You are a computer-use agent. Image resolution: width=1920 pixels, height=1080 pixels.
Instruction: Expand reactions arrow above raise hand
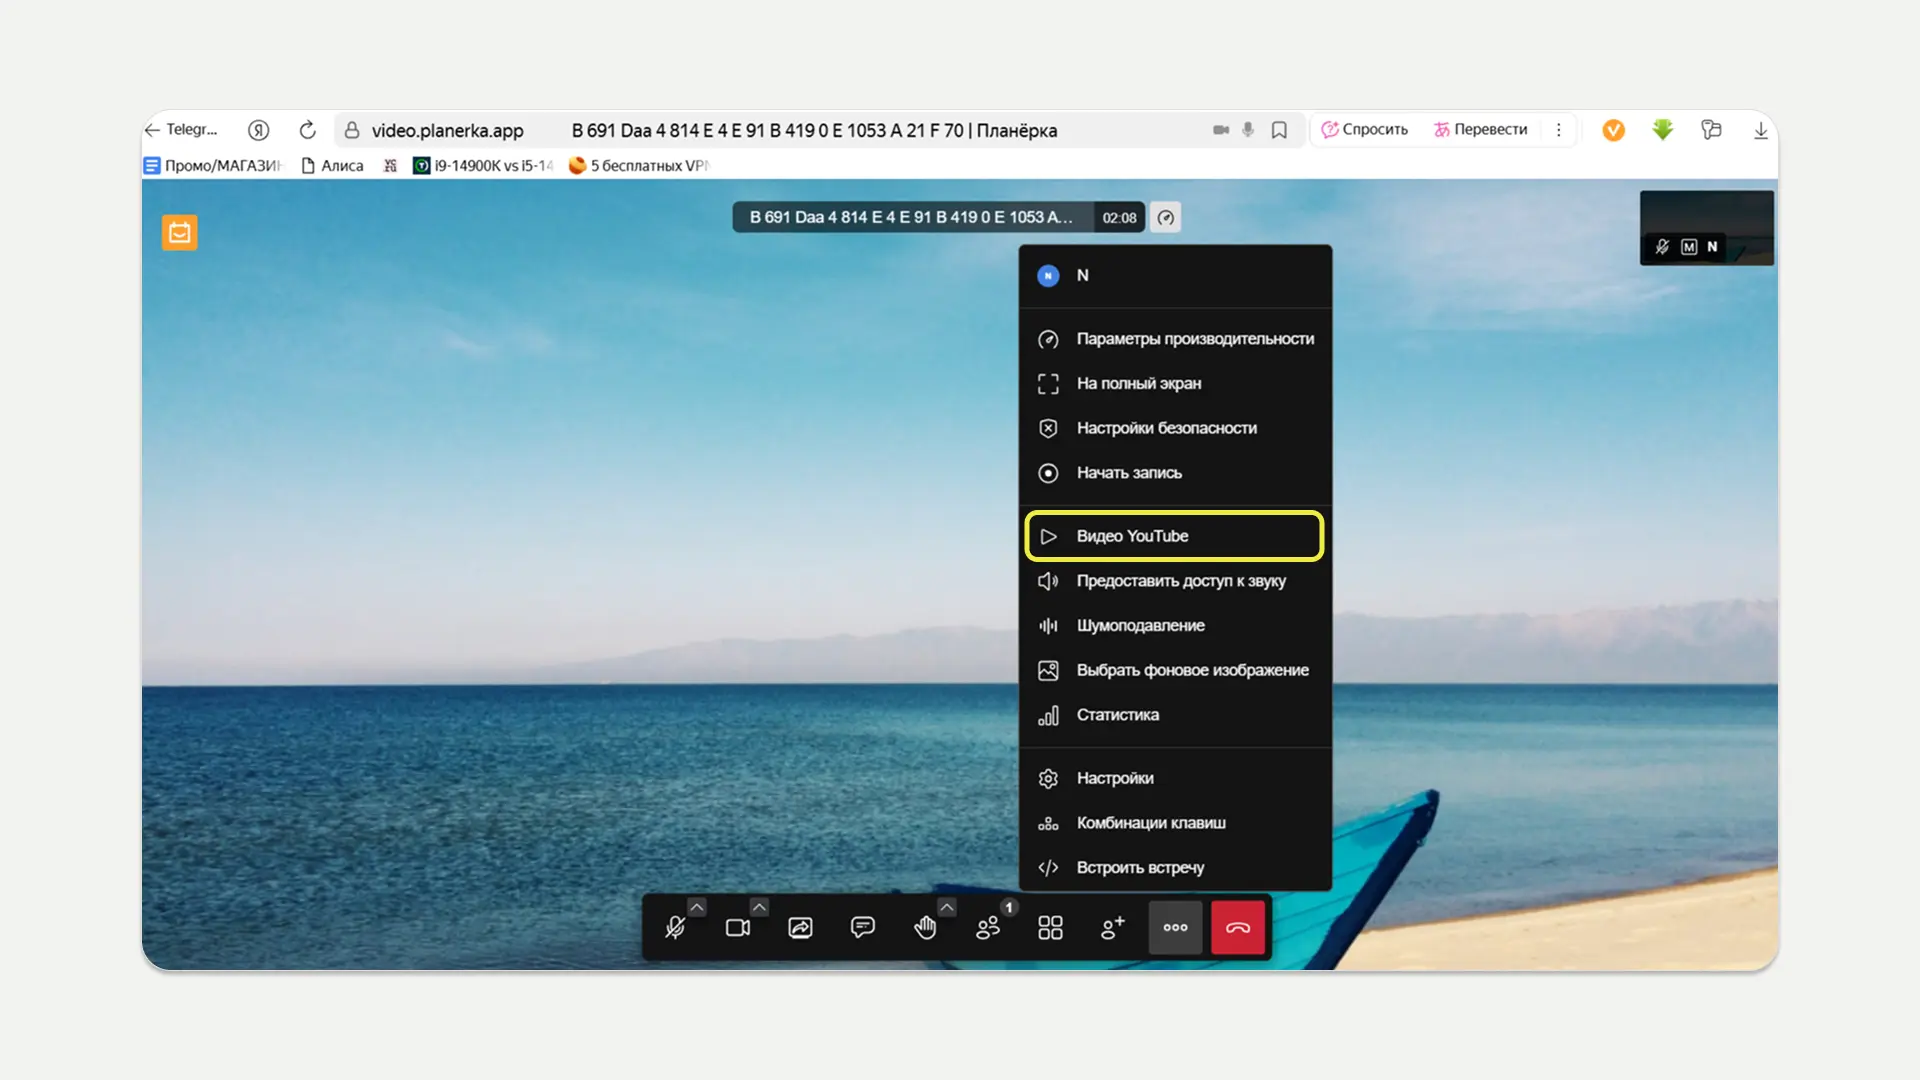click(x=946, y=907)
